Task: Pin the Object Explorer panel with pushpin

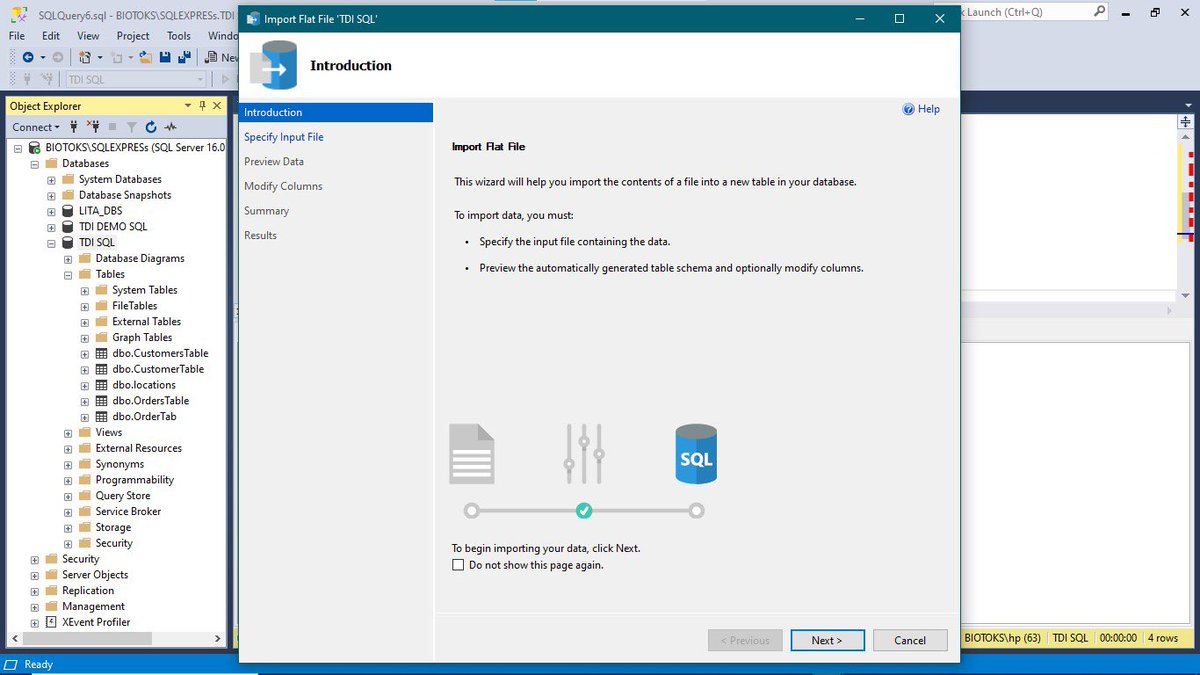Action: [203, 106]
